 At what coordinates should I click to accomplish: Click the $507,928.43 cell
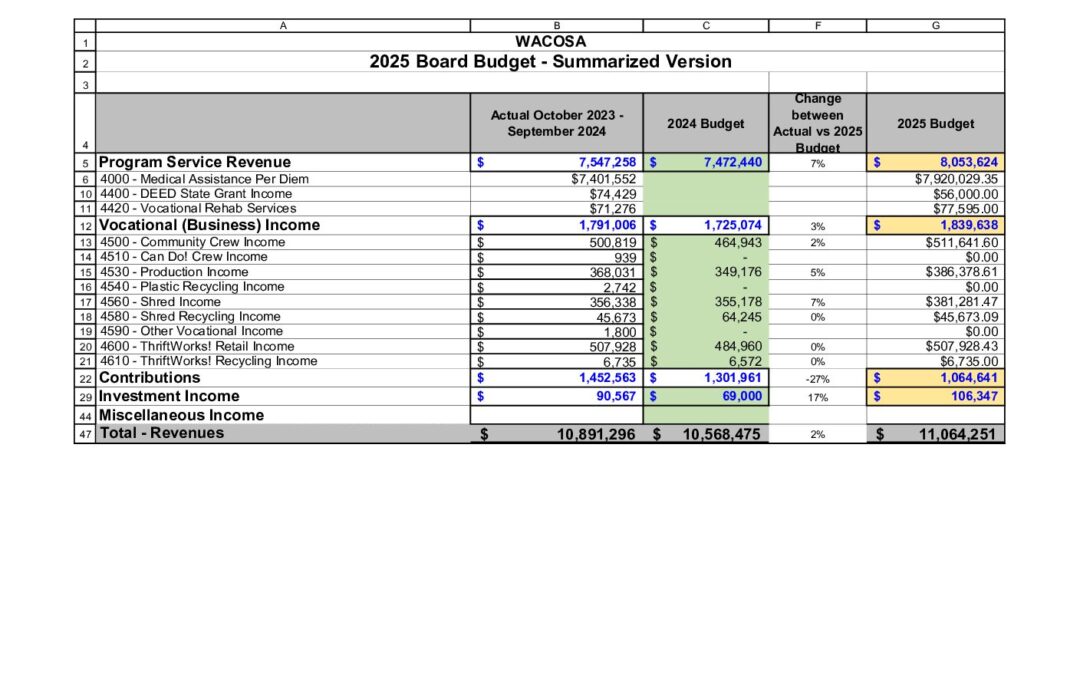(x=935, y=346)
